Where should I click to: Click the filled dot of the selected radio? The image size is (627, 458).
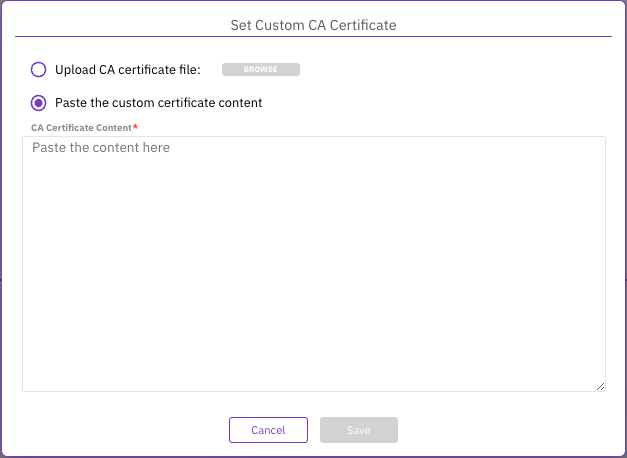click(x=39, y=102)
